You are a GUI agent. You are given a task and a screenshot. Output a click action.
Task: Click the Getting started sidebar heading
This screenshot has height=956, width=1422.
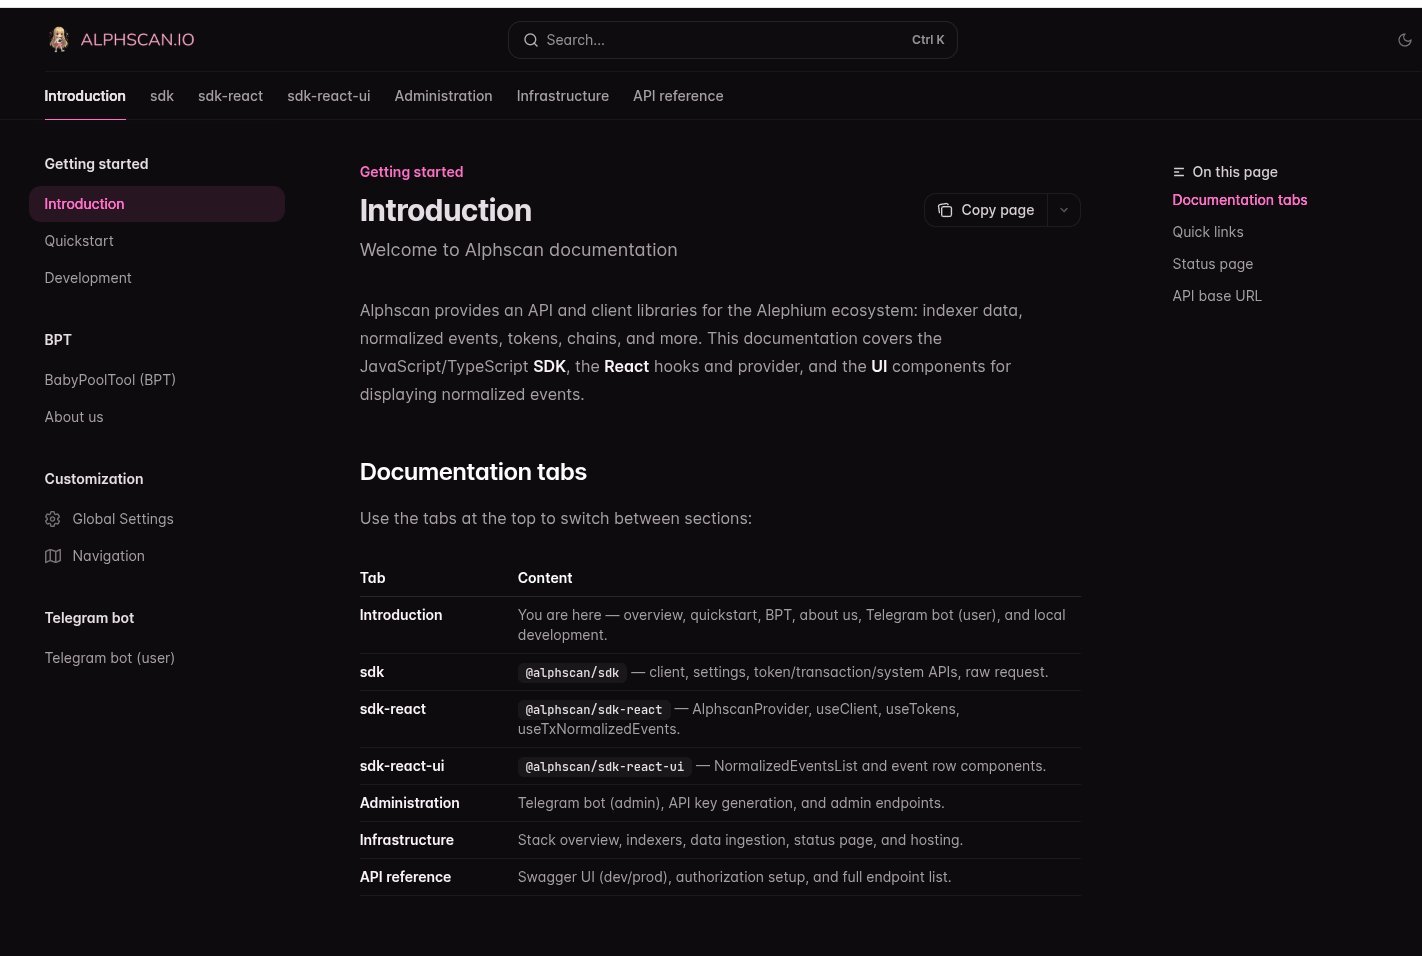96,164
